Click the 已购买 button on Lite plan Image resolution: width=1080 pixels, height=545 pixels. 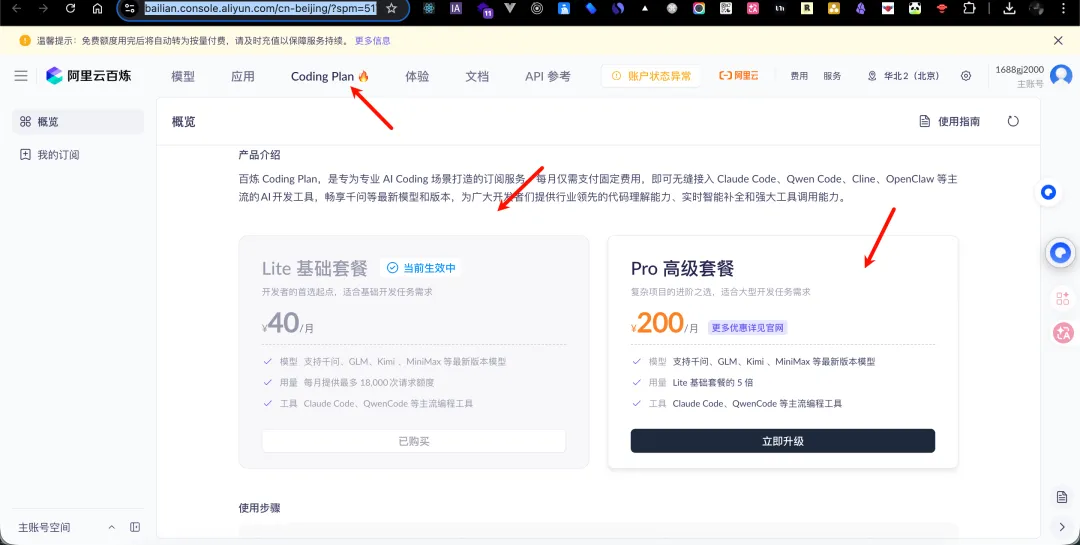pos(414,441)
